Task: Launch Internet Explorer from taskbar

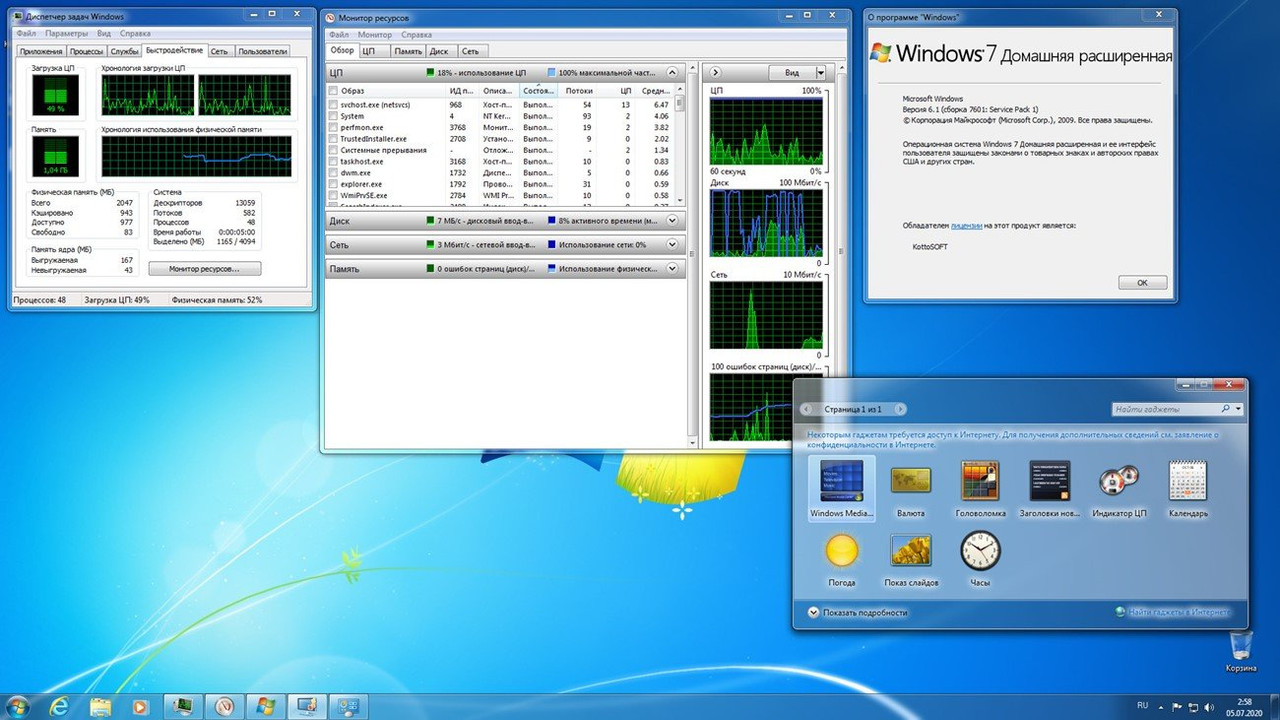Action: tap(59, 706)
